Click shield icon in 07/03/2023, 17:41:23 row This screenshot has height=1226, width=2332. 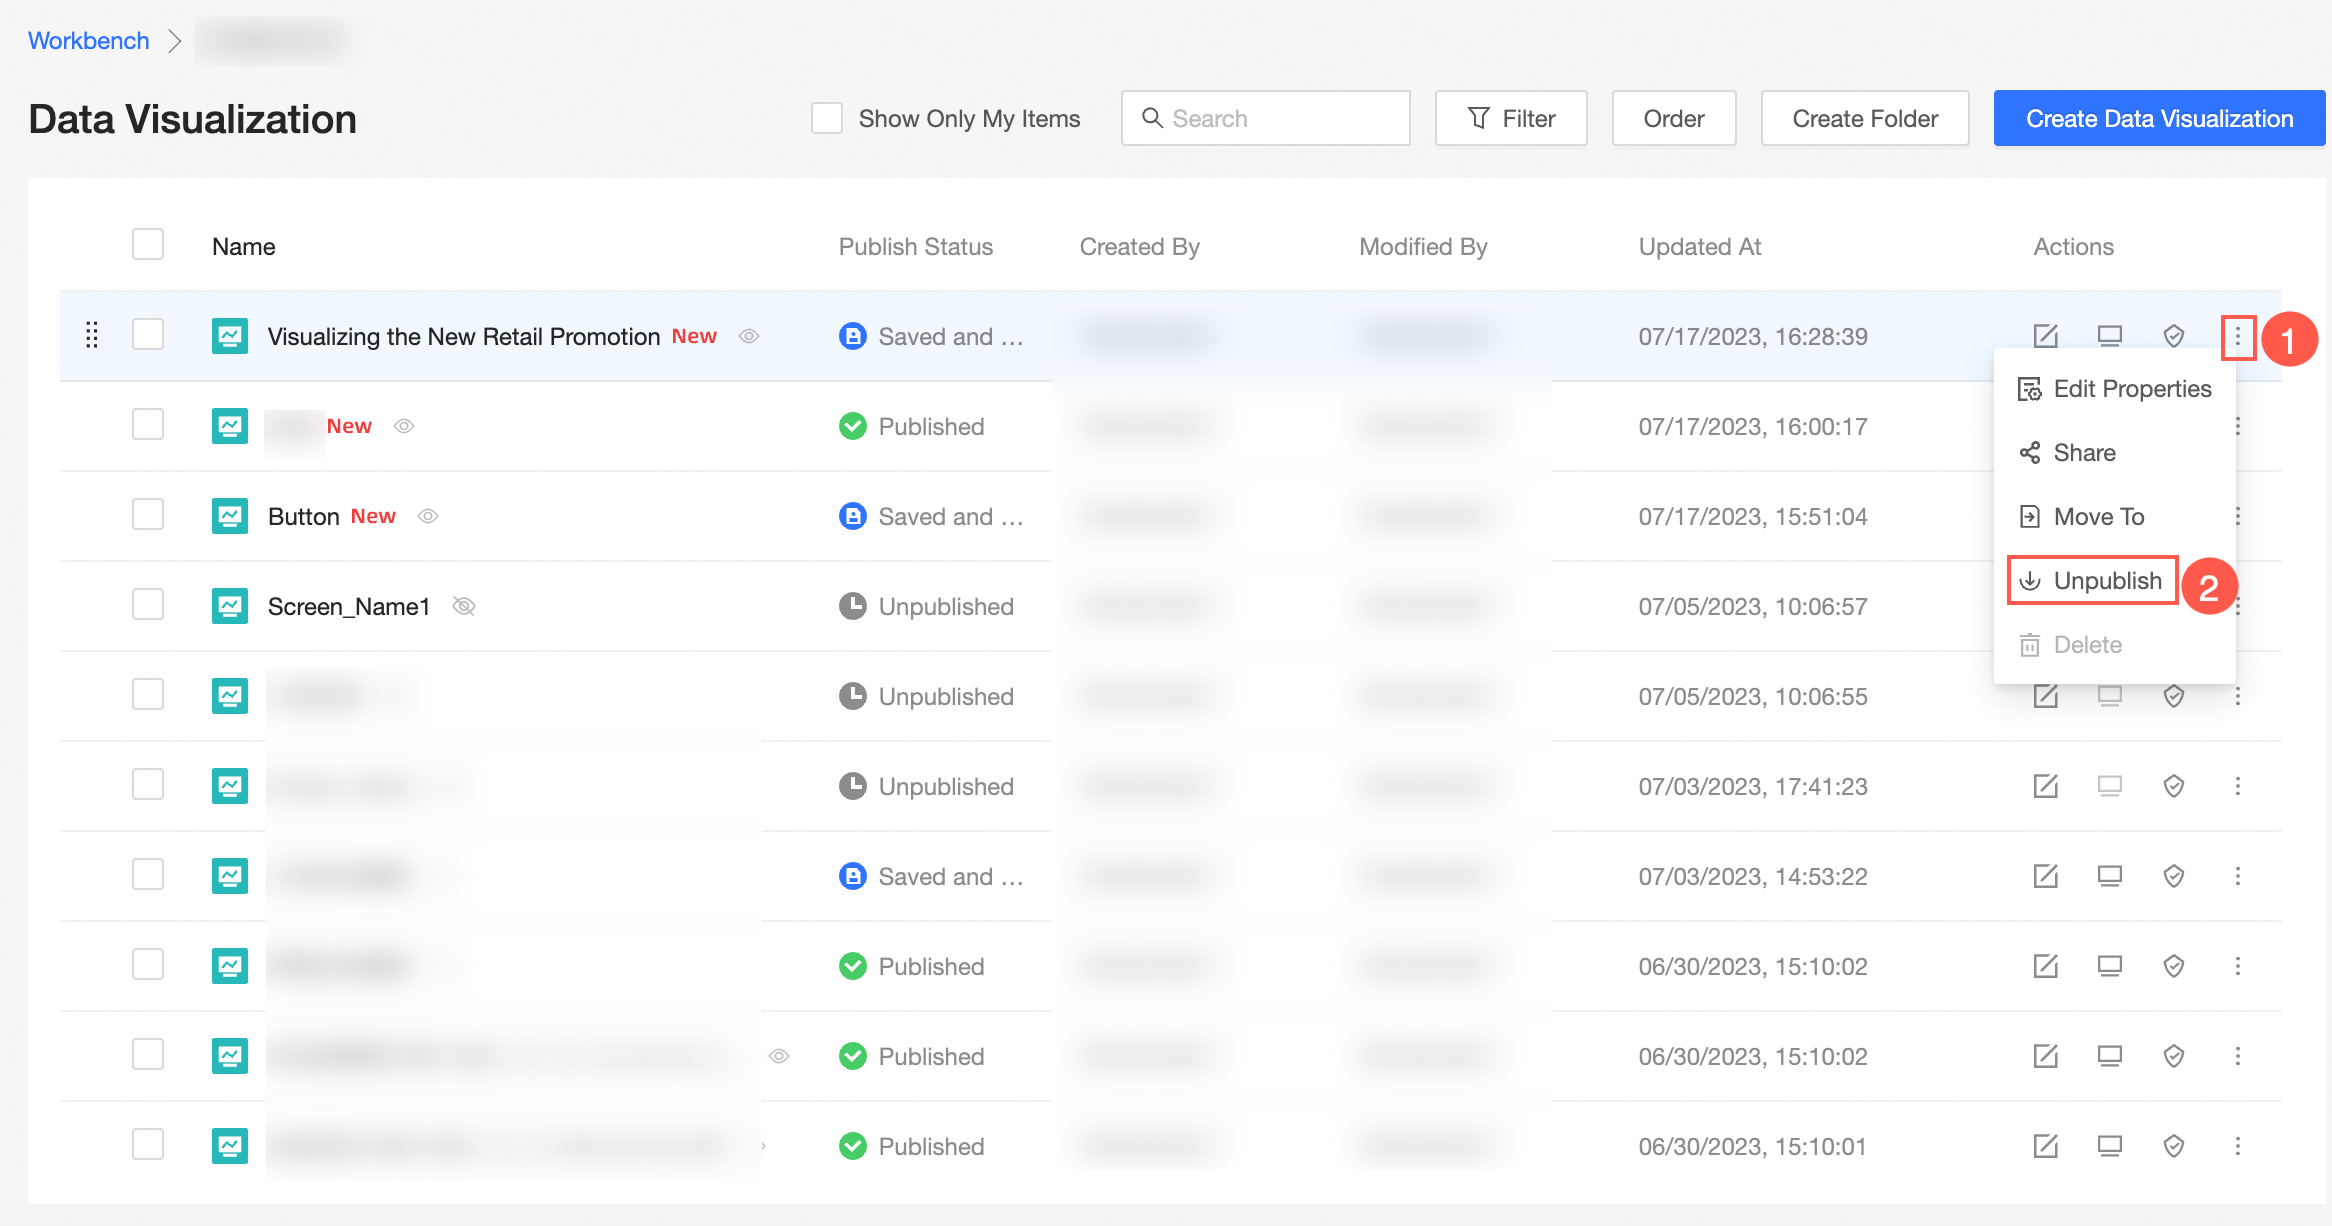(x=2173, y=786)
